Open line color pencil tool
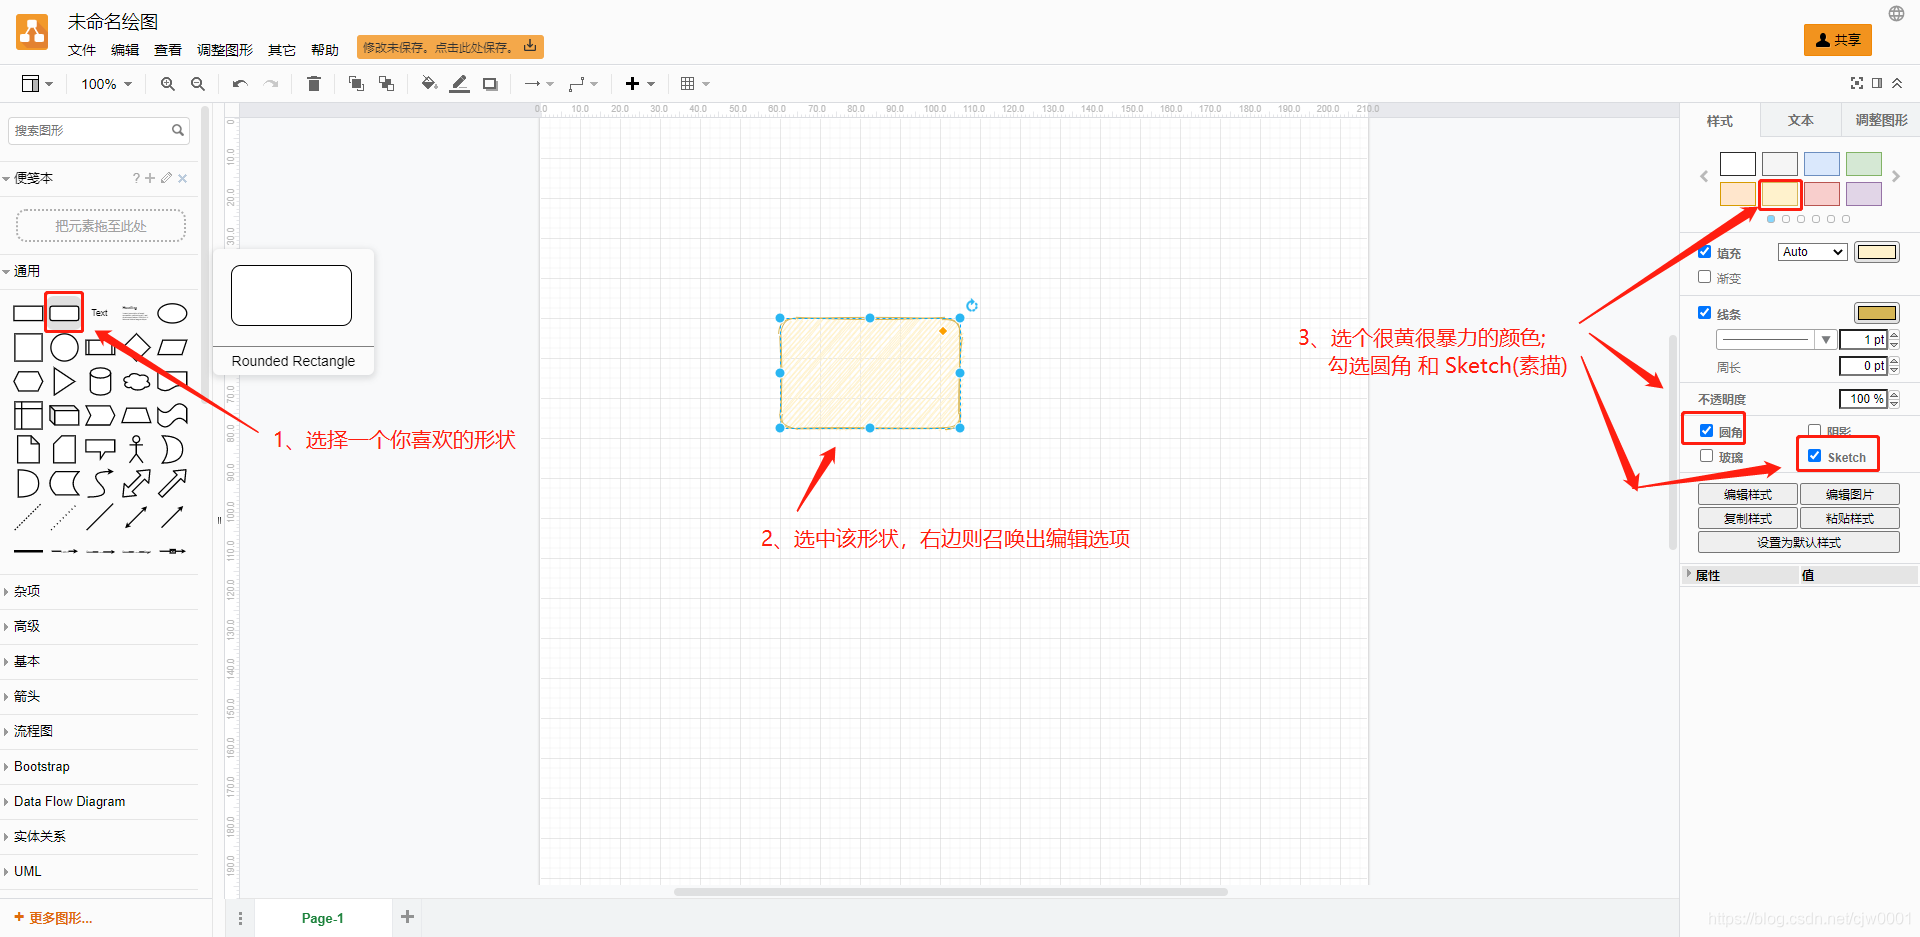The width and height of the screenshot is (1920, 937). click(459, 84)
